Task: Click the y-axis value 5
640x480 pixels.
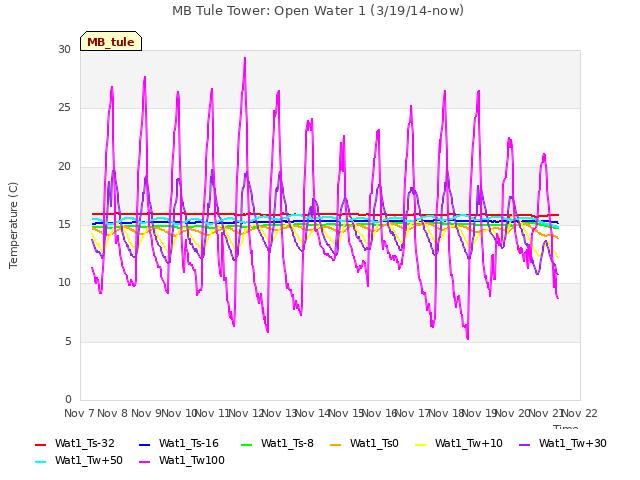Action: [68, 341]
